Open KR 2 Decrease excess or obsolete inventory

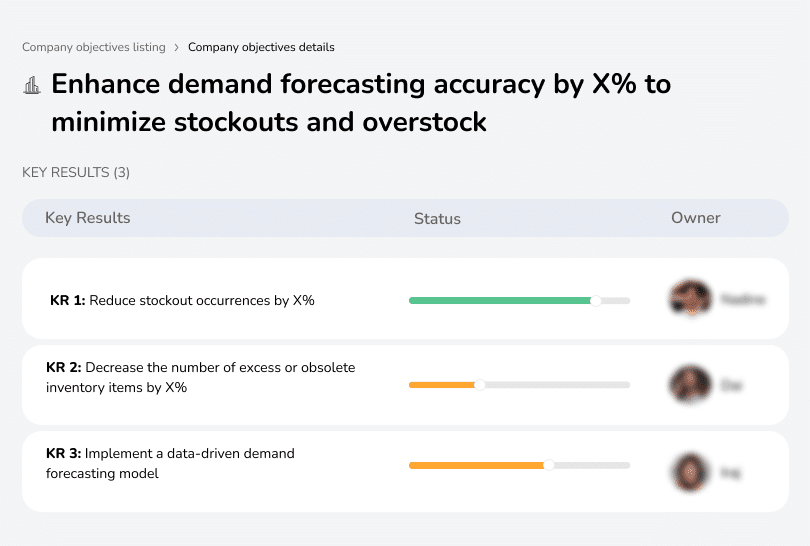pos(200,377)
